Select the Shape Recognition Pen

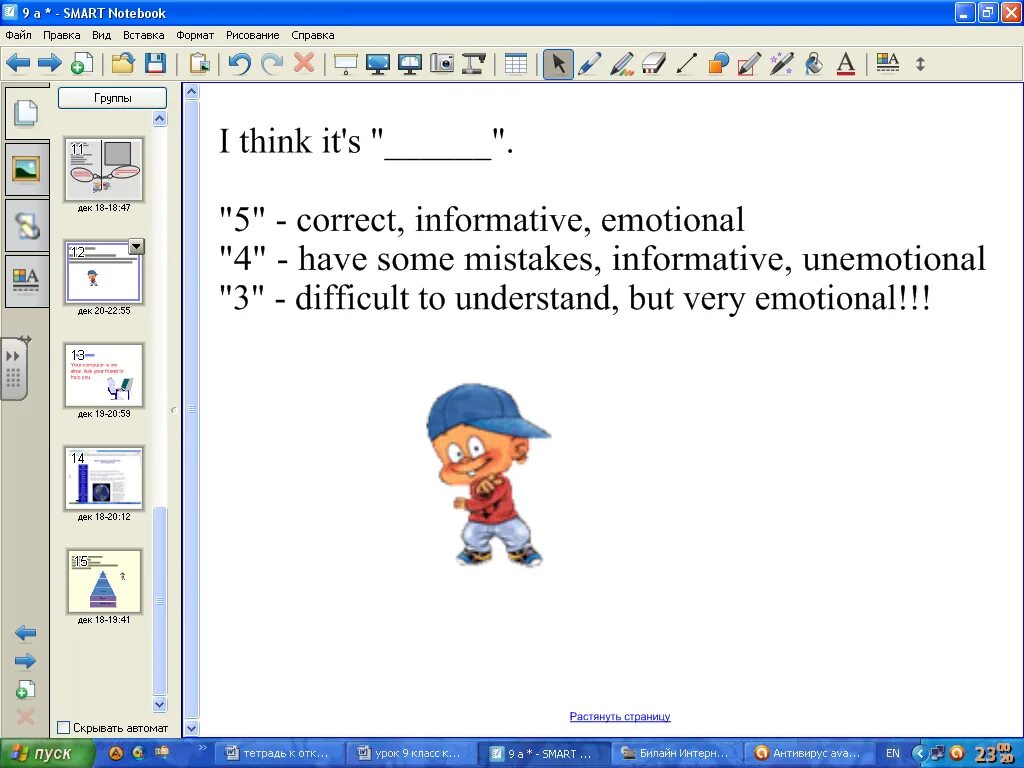750,63
